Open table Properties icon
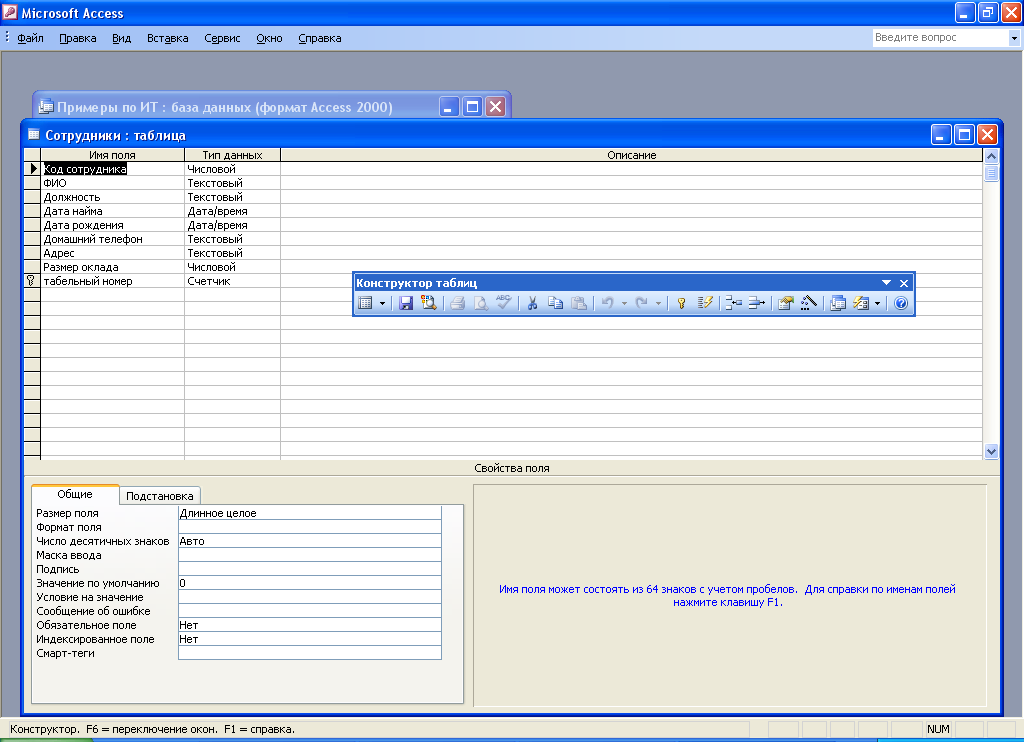The width and height of the screenshot is (1024, 742). point(786,303)
